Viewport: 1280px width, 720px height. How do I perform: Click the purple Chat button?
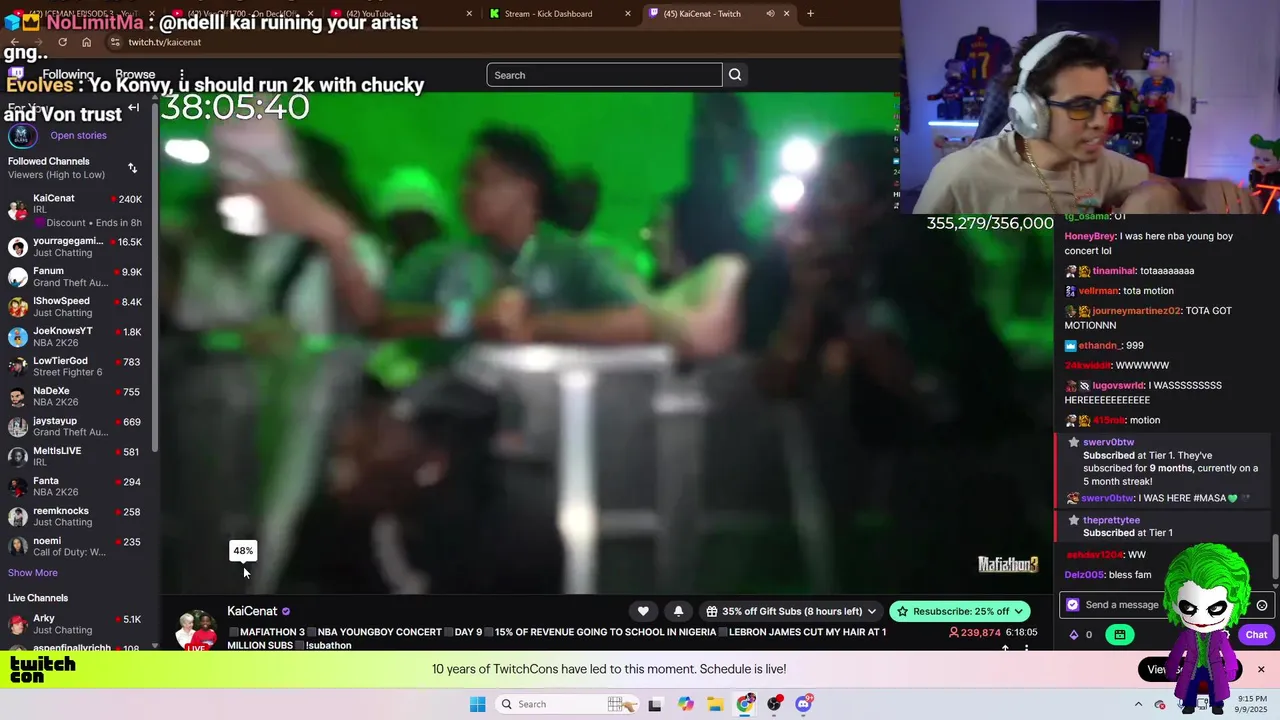tap(1256, 634)
